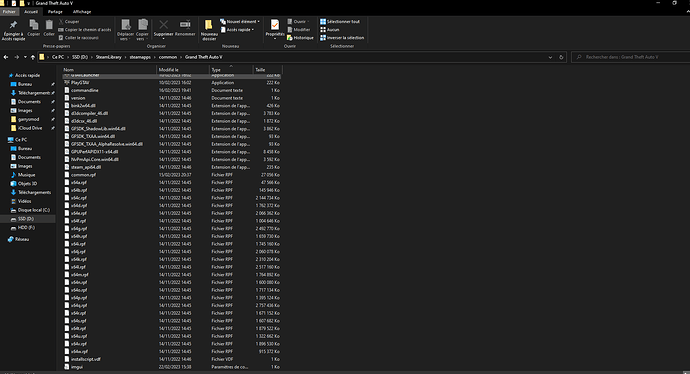Image resolution: width=690 pixels, height=374 pixels.
Task: Switch to the Partage tab
Action: (x=55, y=12)
